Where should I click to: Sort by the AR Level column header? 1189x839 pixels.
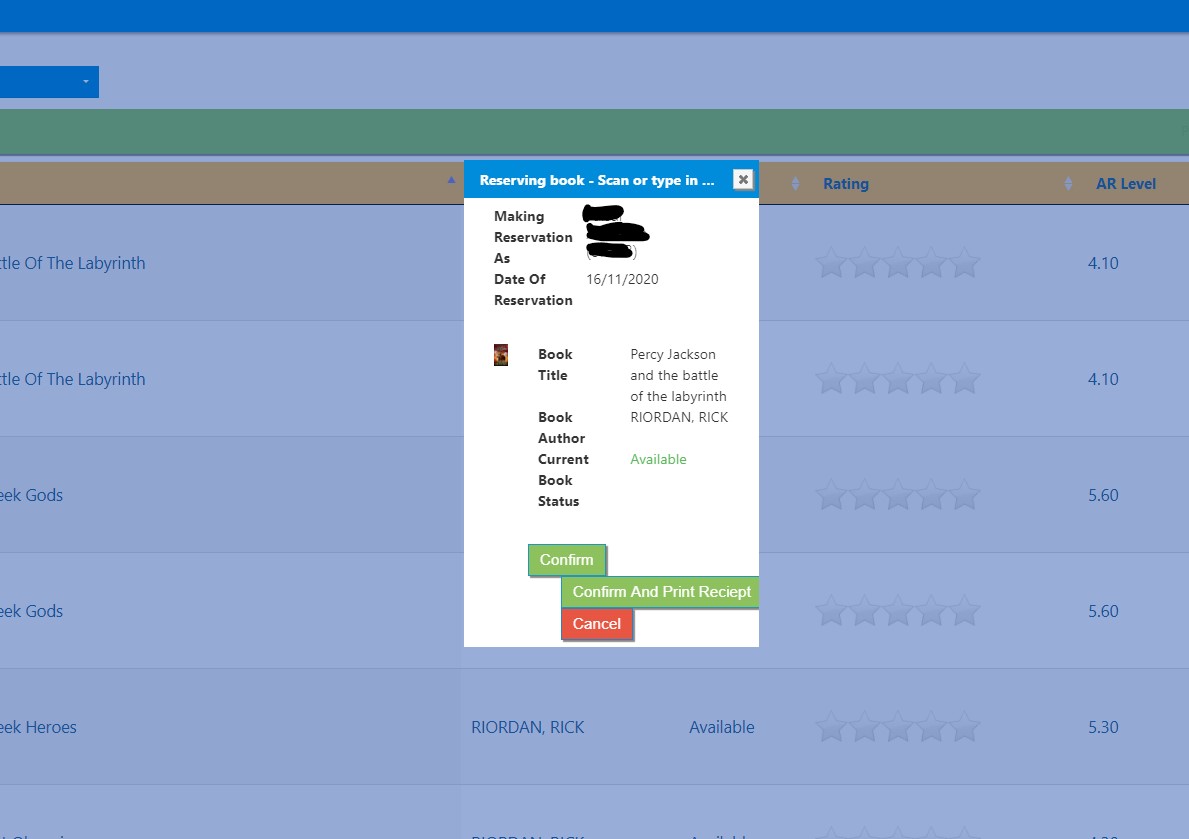[x=1125, y=184]
